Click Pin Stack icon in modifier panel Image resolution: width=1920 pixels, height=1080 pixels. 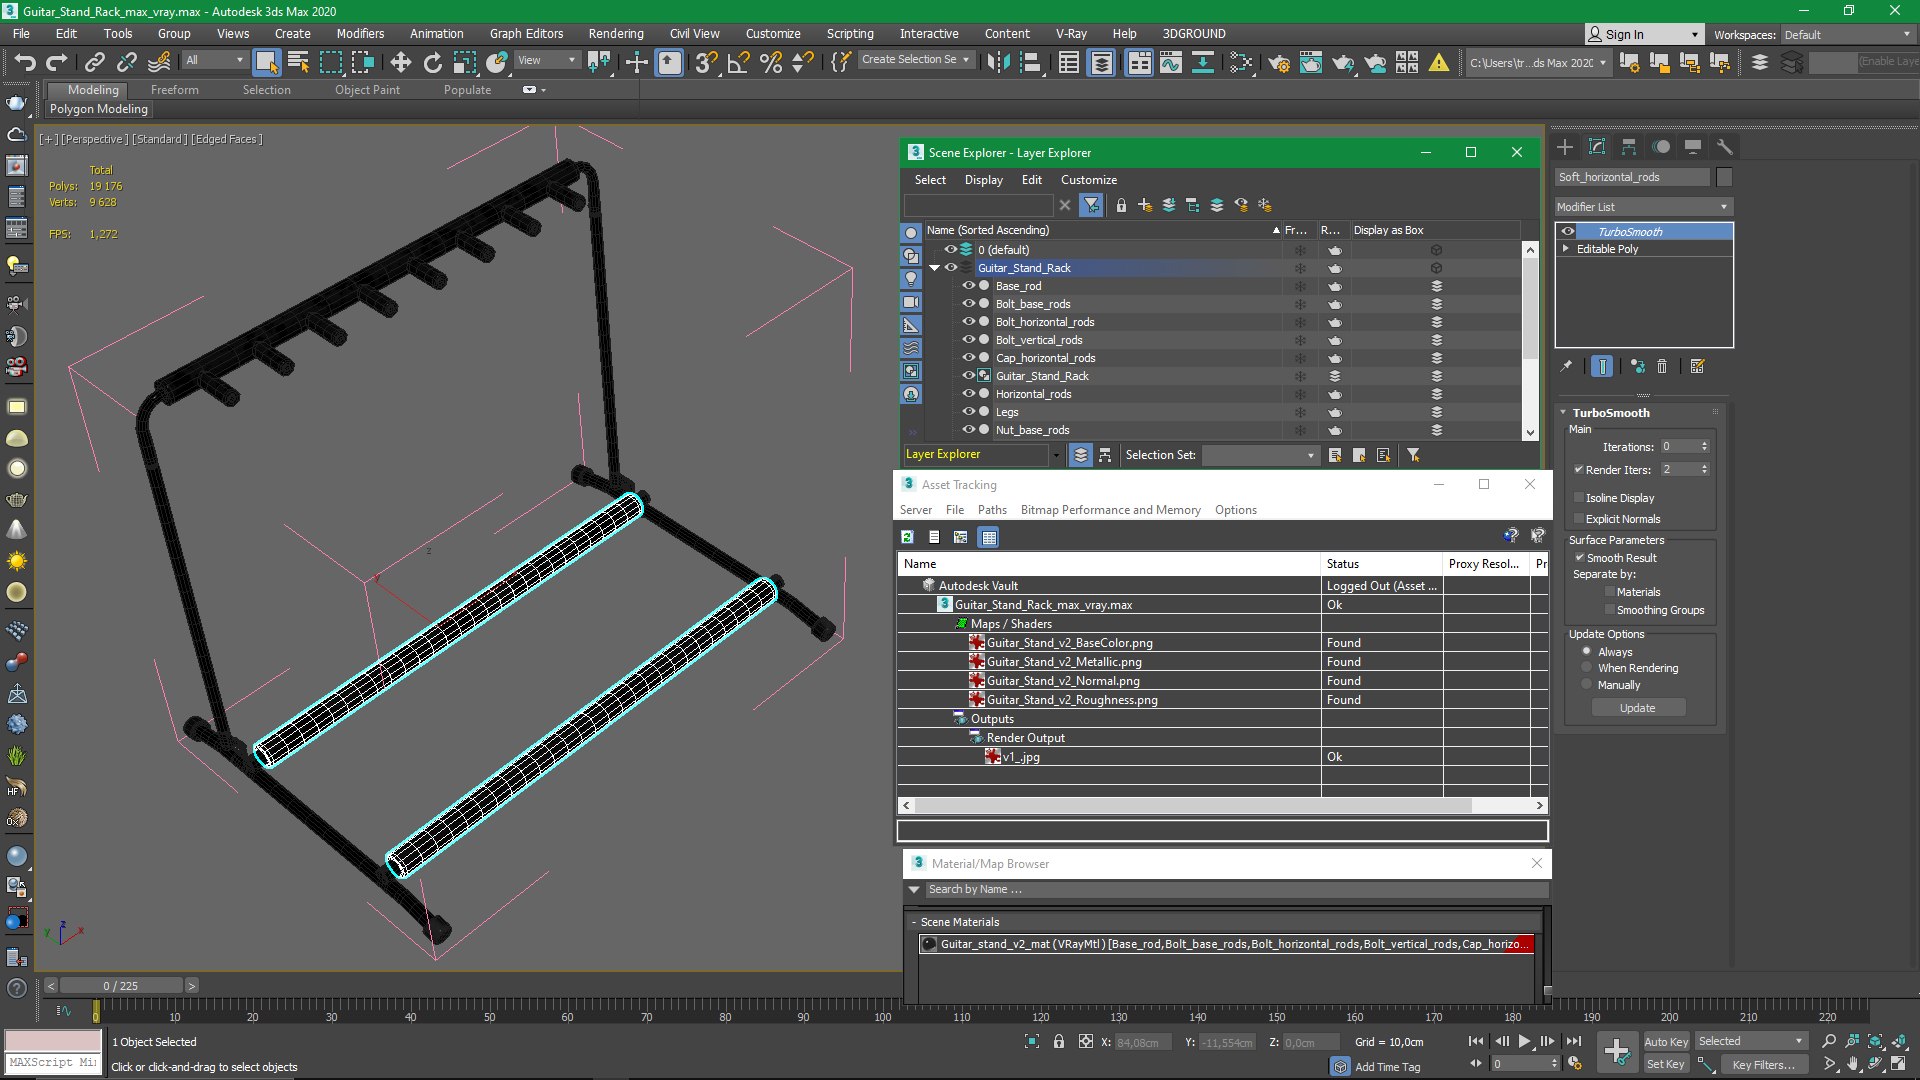pos(1567,367)
